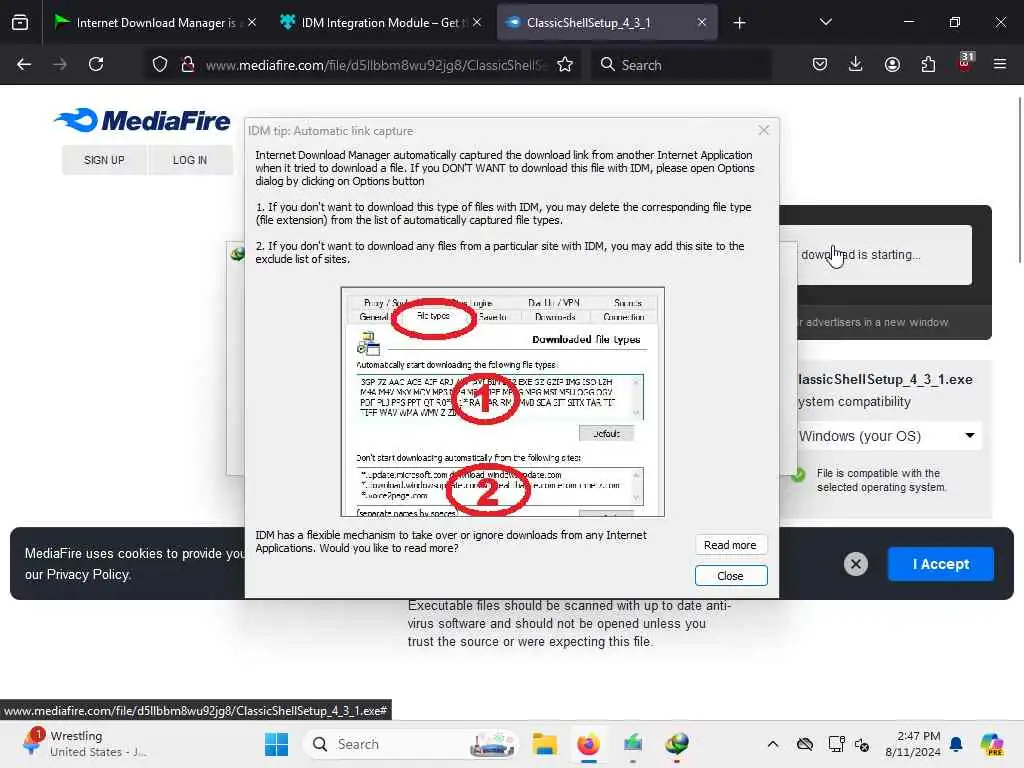Close the IDM Integration Module tab
The image size is (1024, 768).
click(477, 22)
